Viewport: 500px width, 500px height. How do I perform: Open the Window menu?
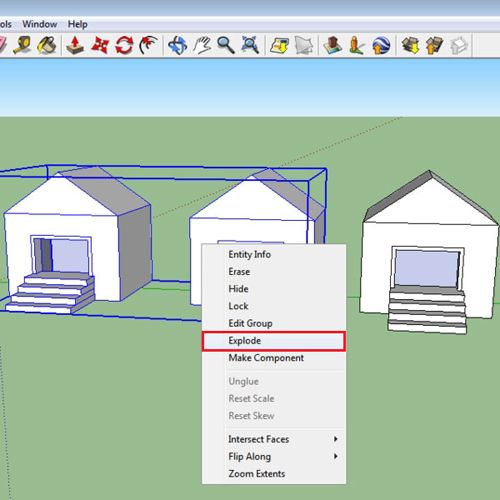40,24
